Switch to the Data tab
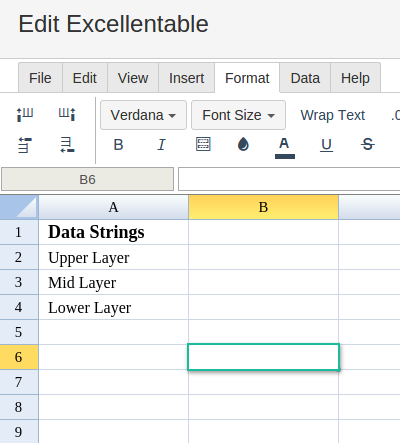The width and height of the screenshot is (400, 443). click(305, 78)
